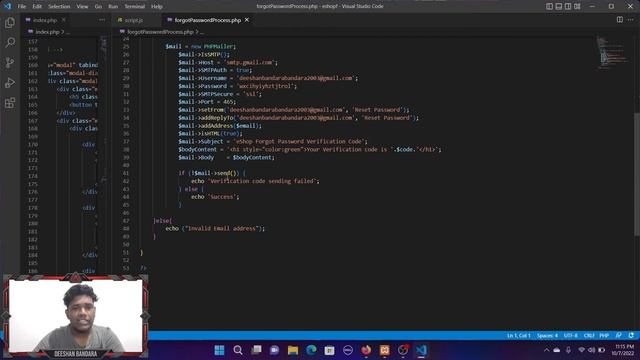The image size is (640, 360).
Task: Open the Terminal menu
Action: coord(135,7)
